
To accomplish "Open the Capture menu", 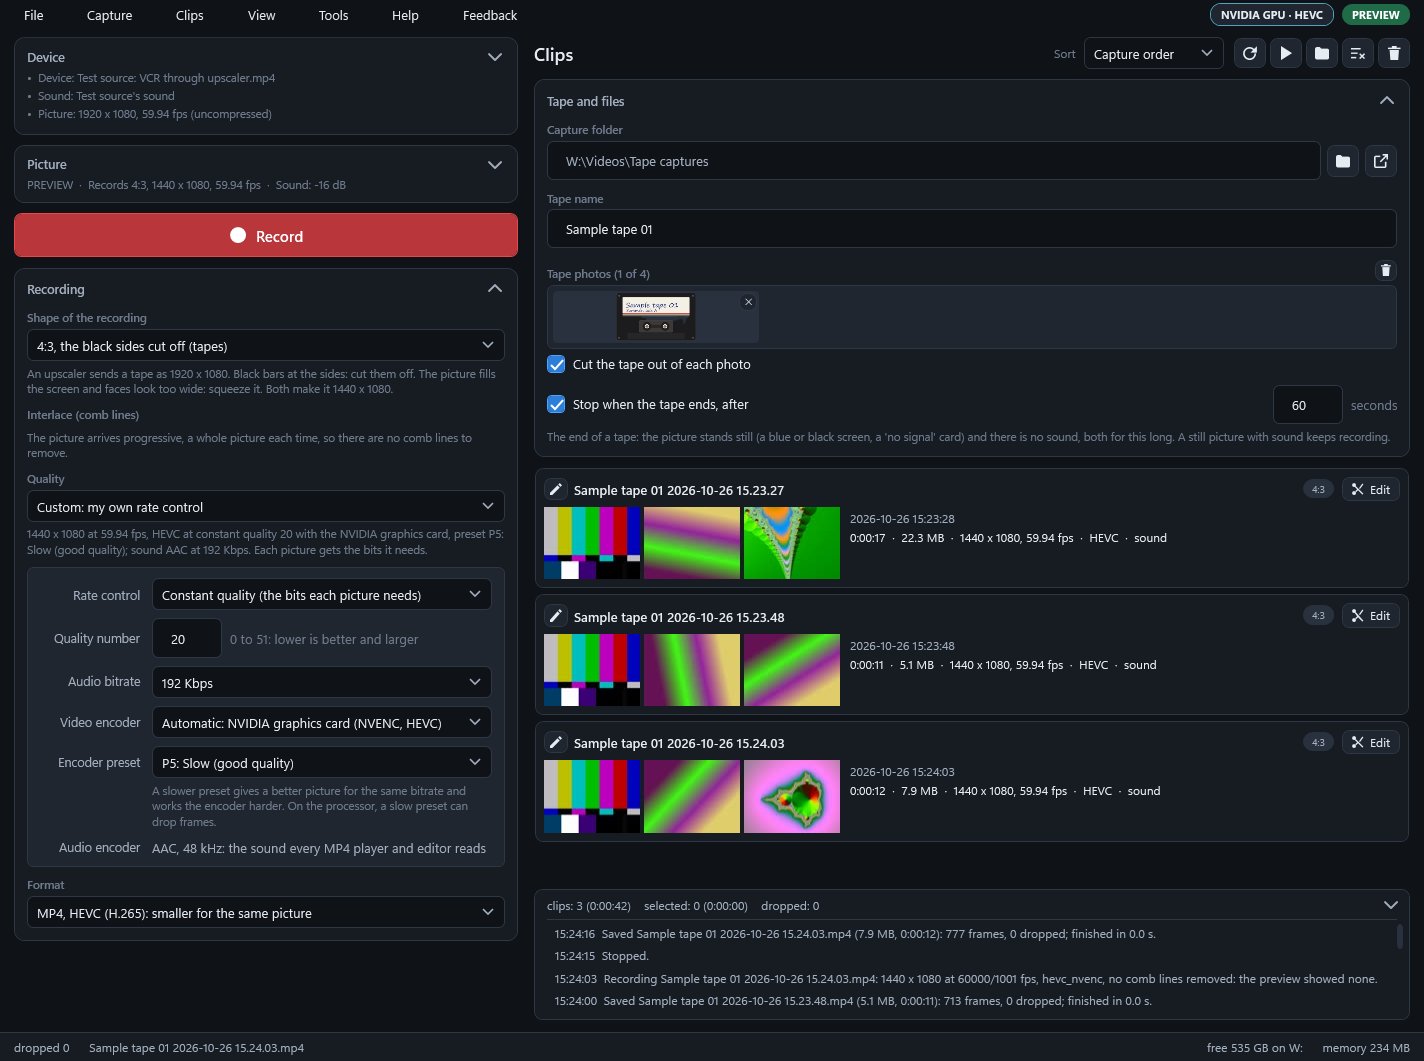I will pyautogui.click(x=110, y=15).
